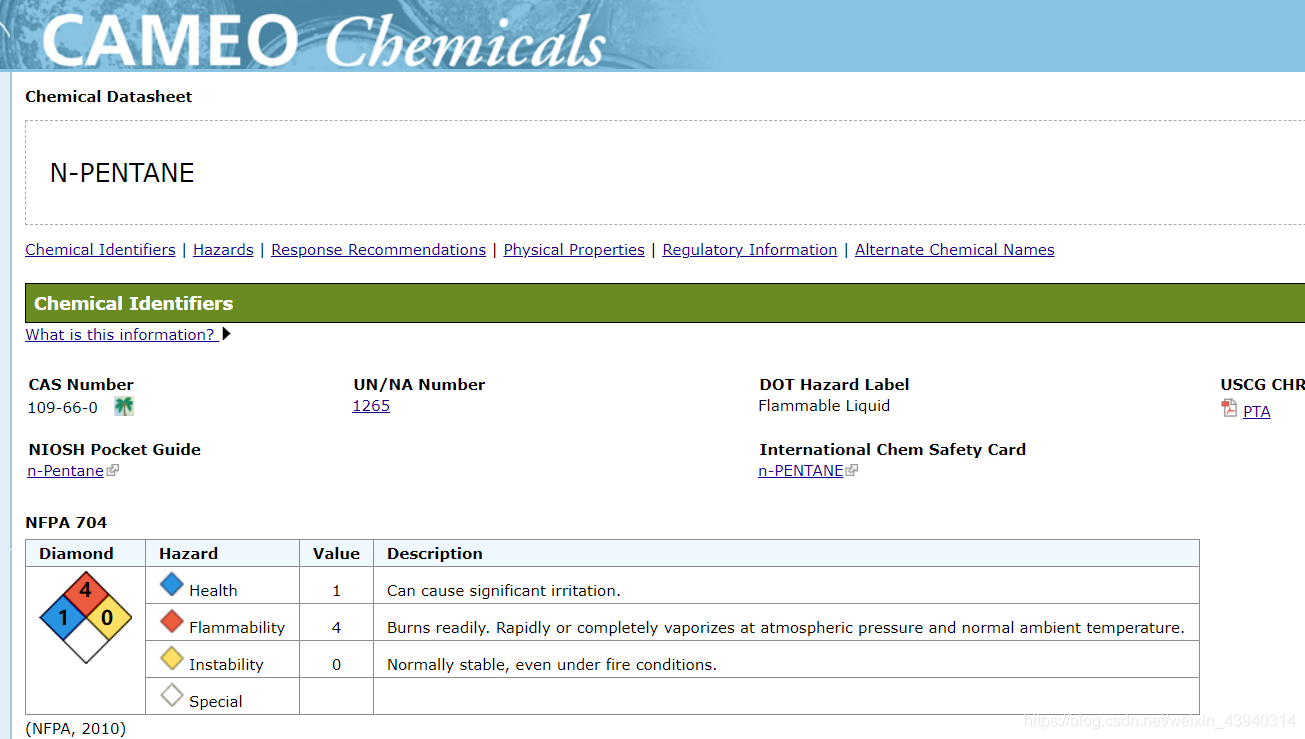Click the Description column header

(x=435, y=554)
